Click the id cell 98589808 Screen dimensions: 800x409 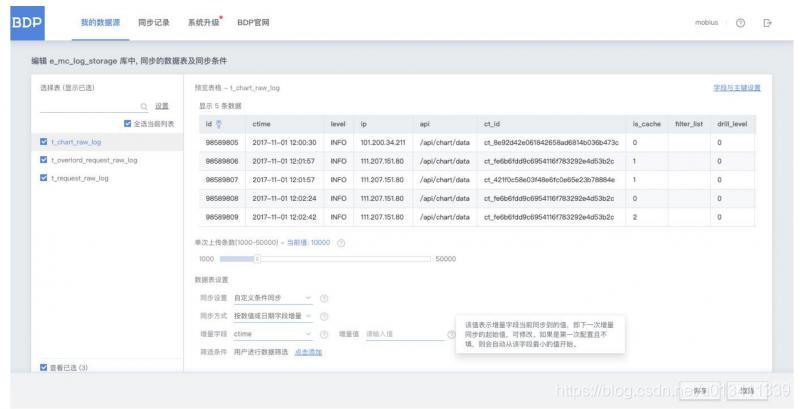(x=222, y=198)
